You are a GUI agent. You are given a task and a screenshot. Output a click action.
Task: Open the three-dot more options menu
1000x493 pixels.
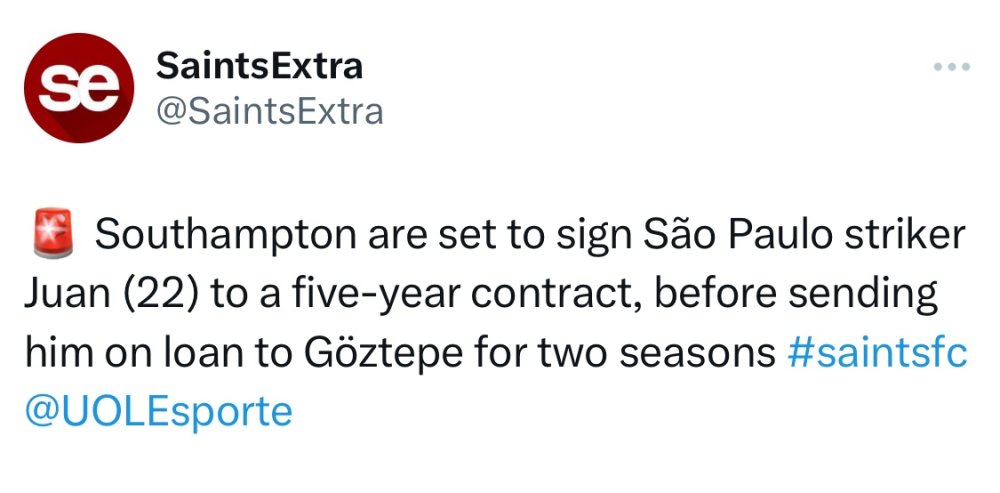tap(951, 67)
